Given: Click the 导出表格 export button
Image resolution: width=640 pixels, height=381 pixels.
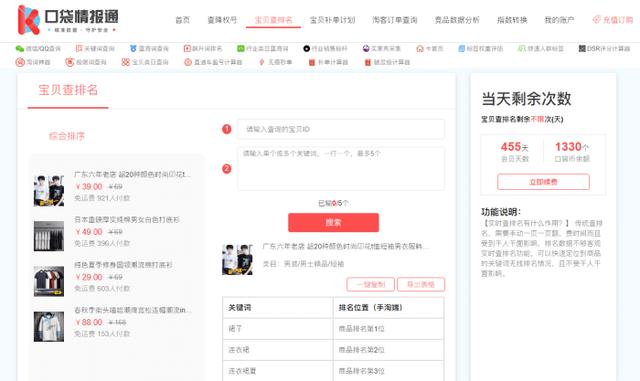Looking at the screenshot, I should pos(421,285).
